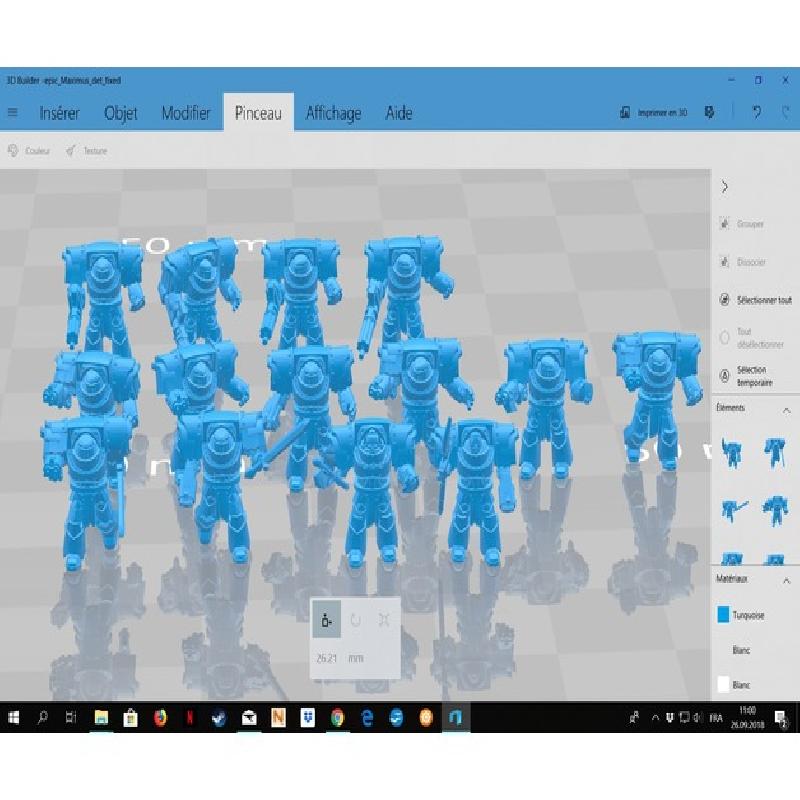The image size is (800, 800).
Task: Open Task View on the taskbar
Action: click(x=71, y=718)
